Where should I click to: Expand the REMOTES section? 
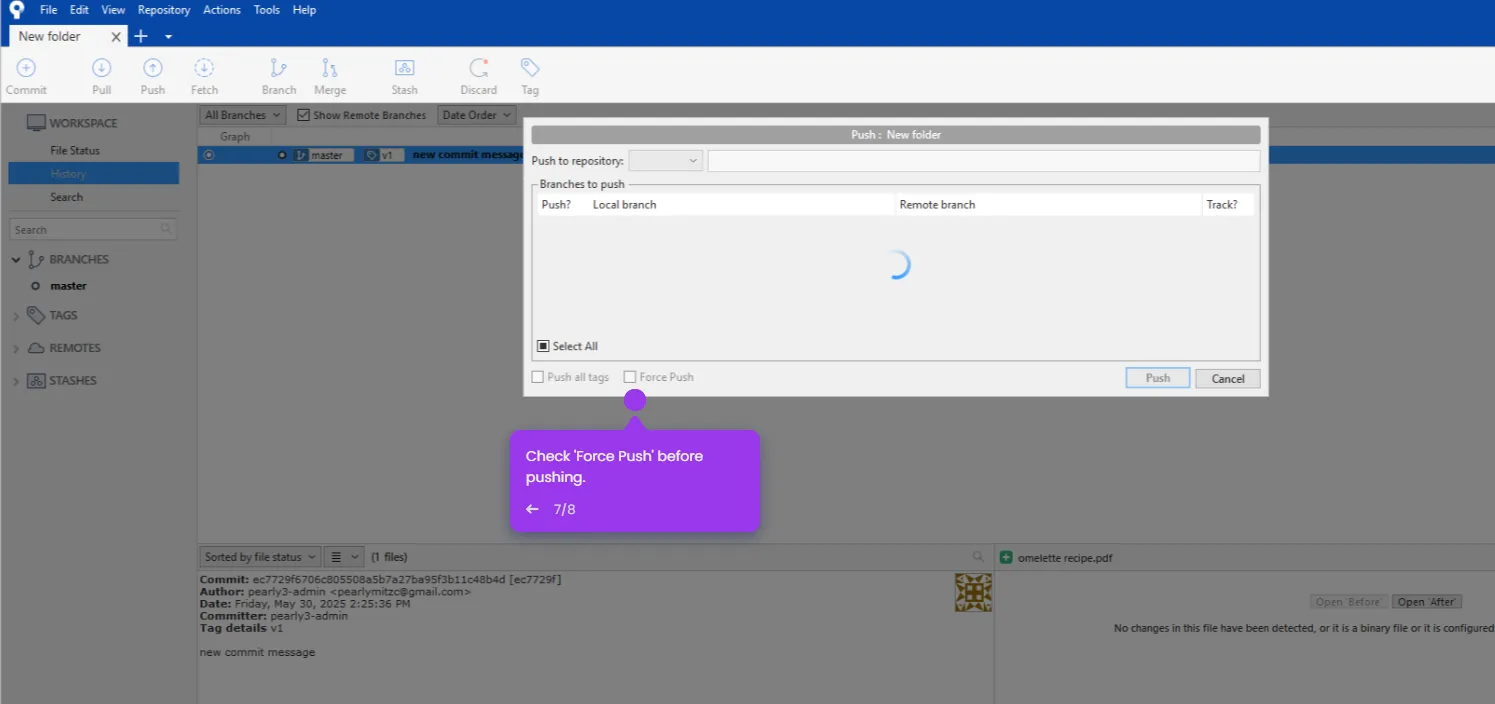[x=16, y=349]
